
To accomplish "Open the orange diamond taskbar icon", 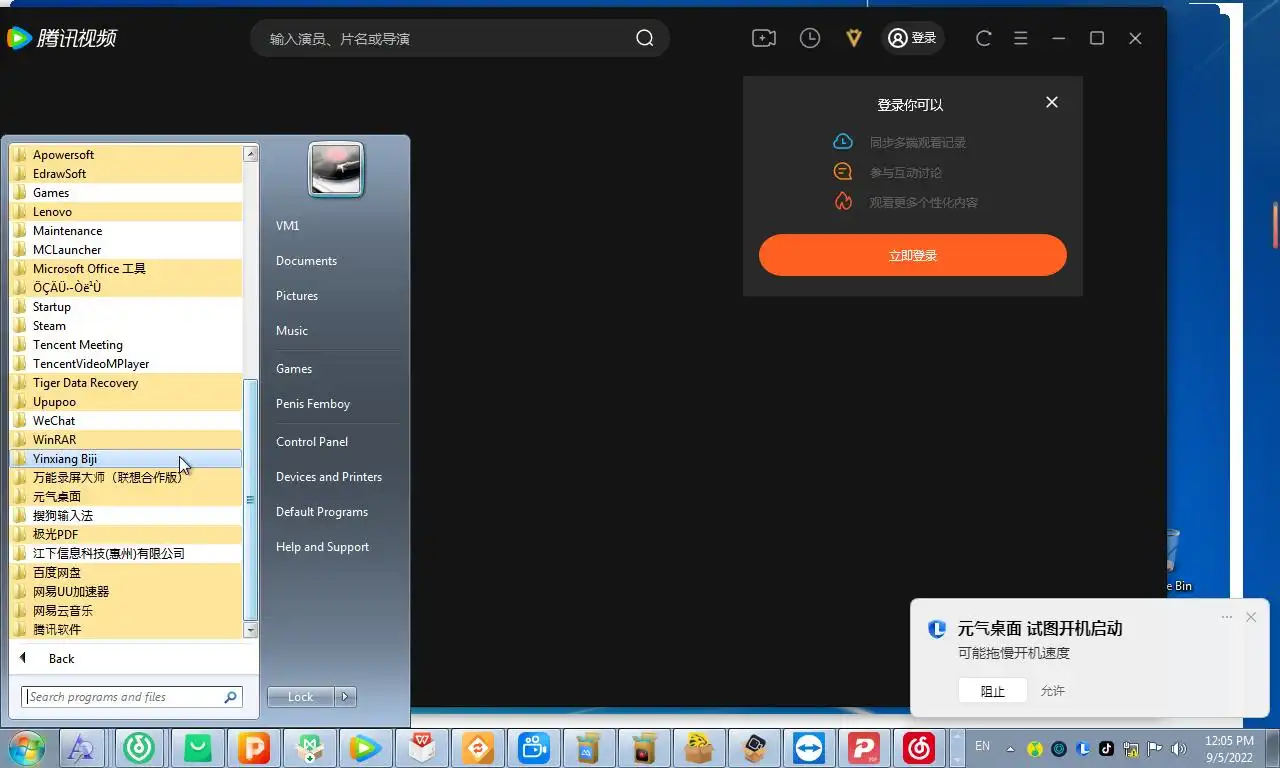I will [478, 747].
